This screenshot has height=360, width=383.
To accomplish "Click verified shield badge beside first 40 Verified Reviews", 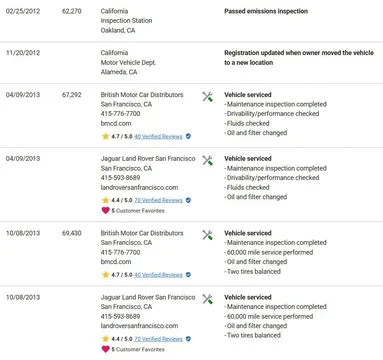I will point(188,136).
